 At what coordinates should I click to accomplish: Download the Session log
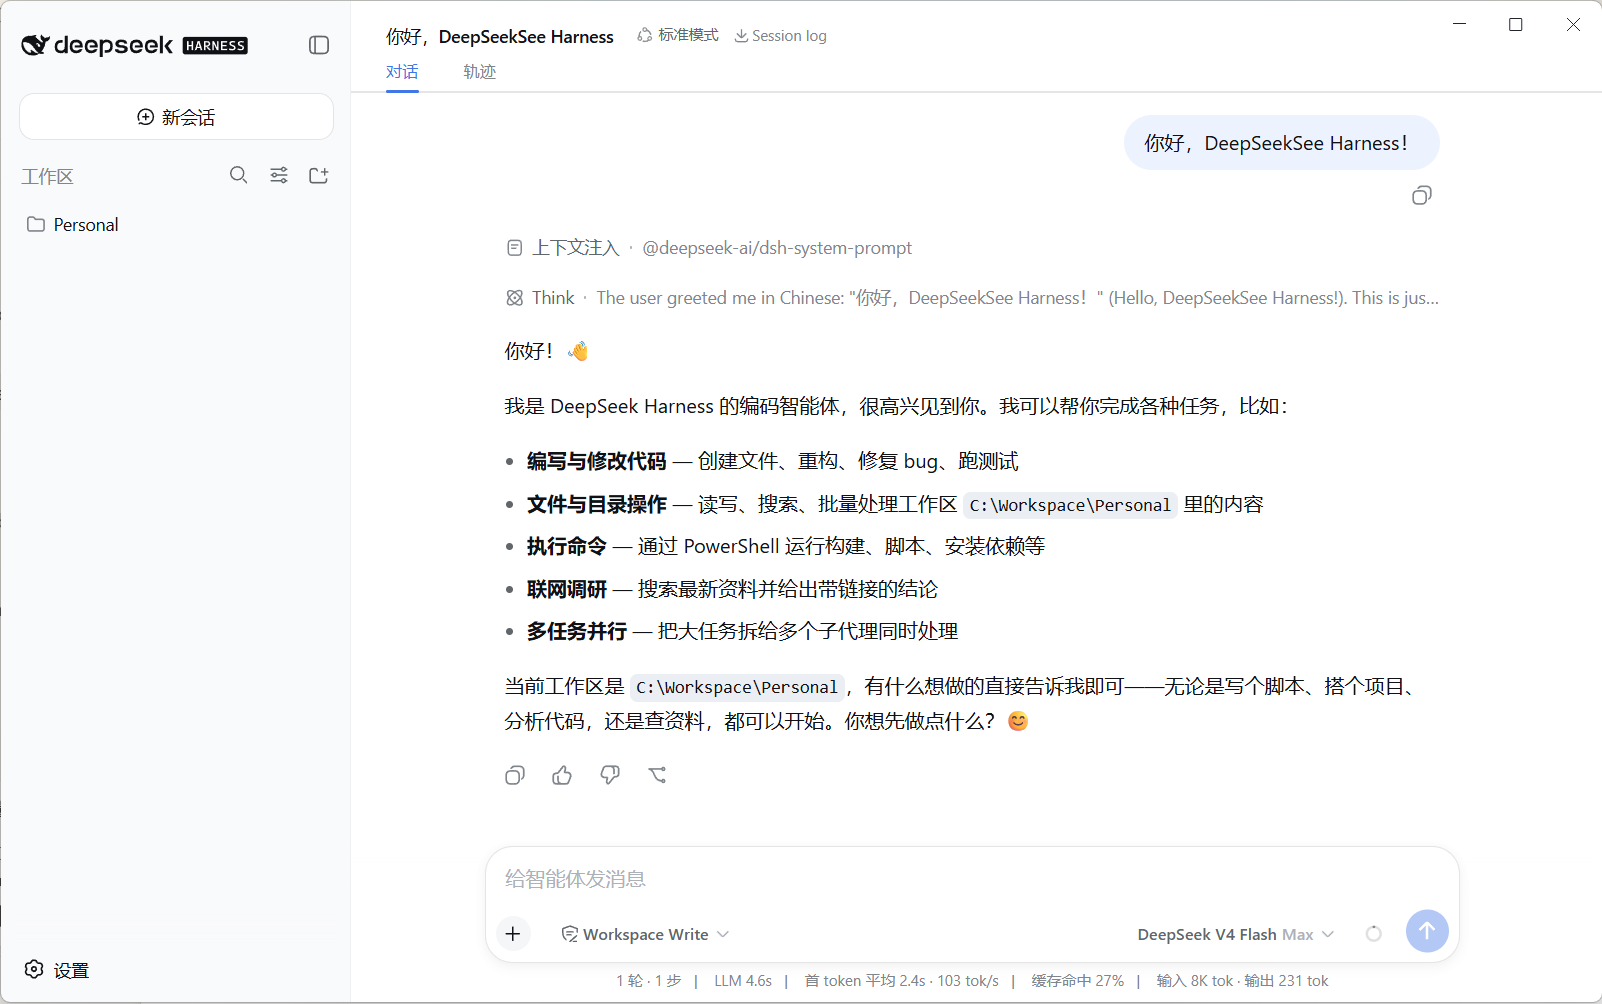(781, 36)
